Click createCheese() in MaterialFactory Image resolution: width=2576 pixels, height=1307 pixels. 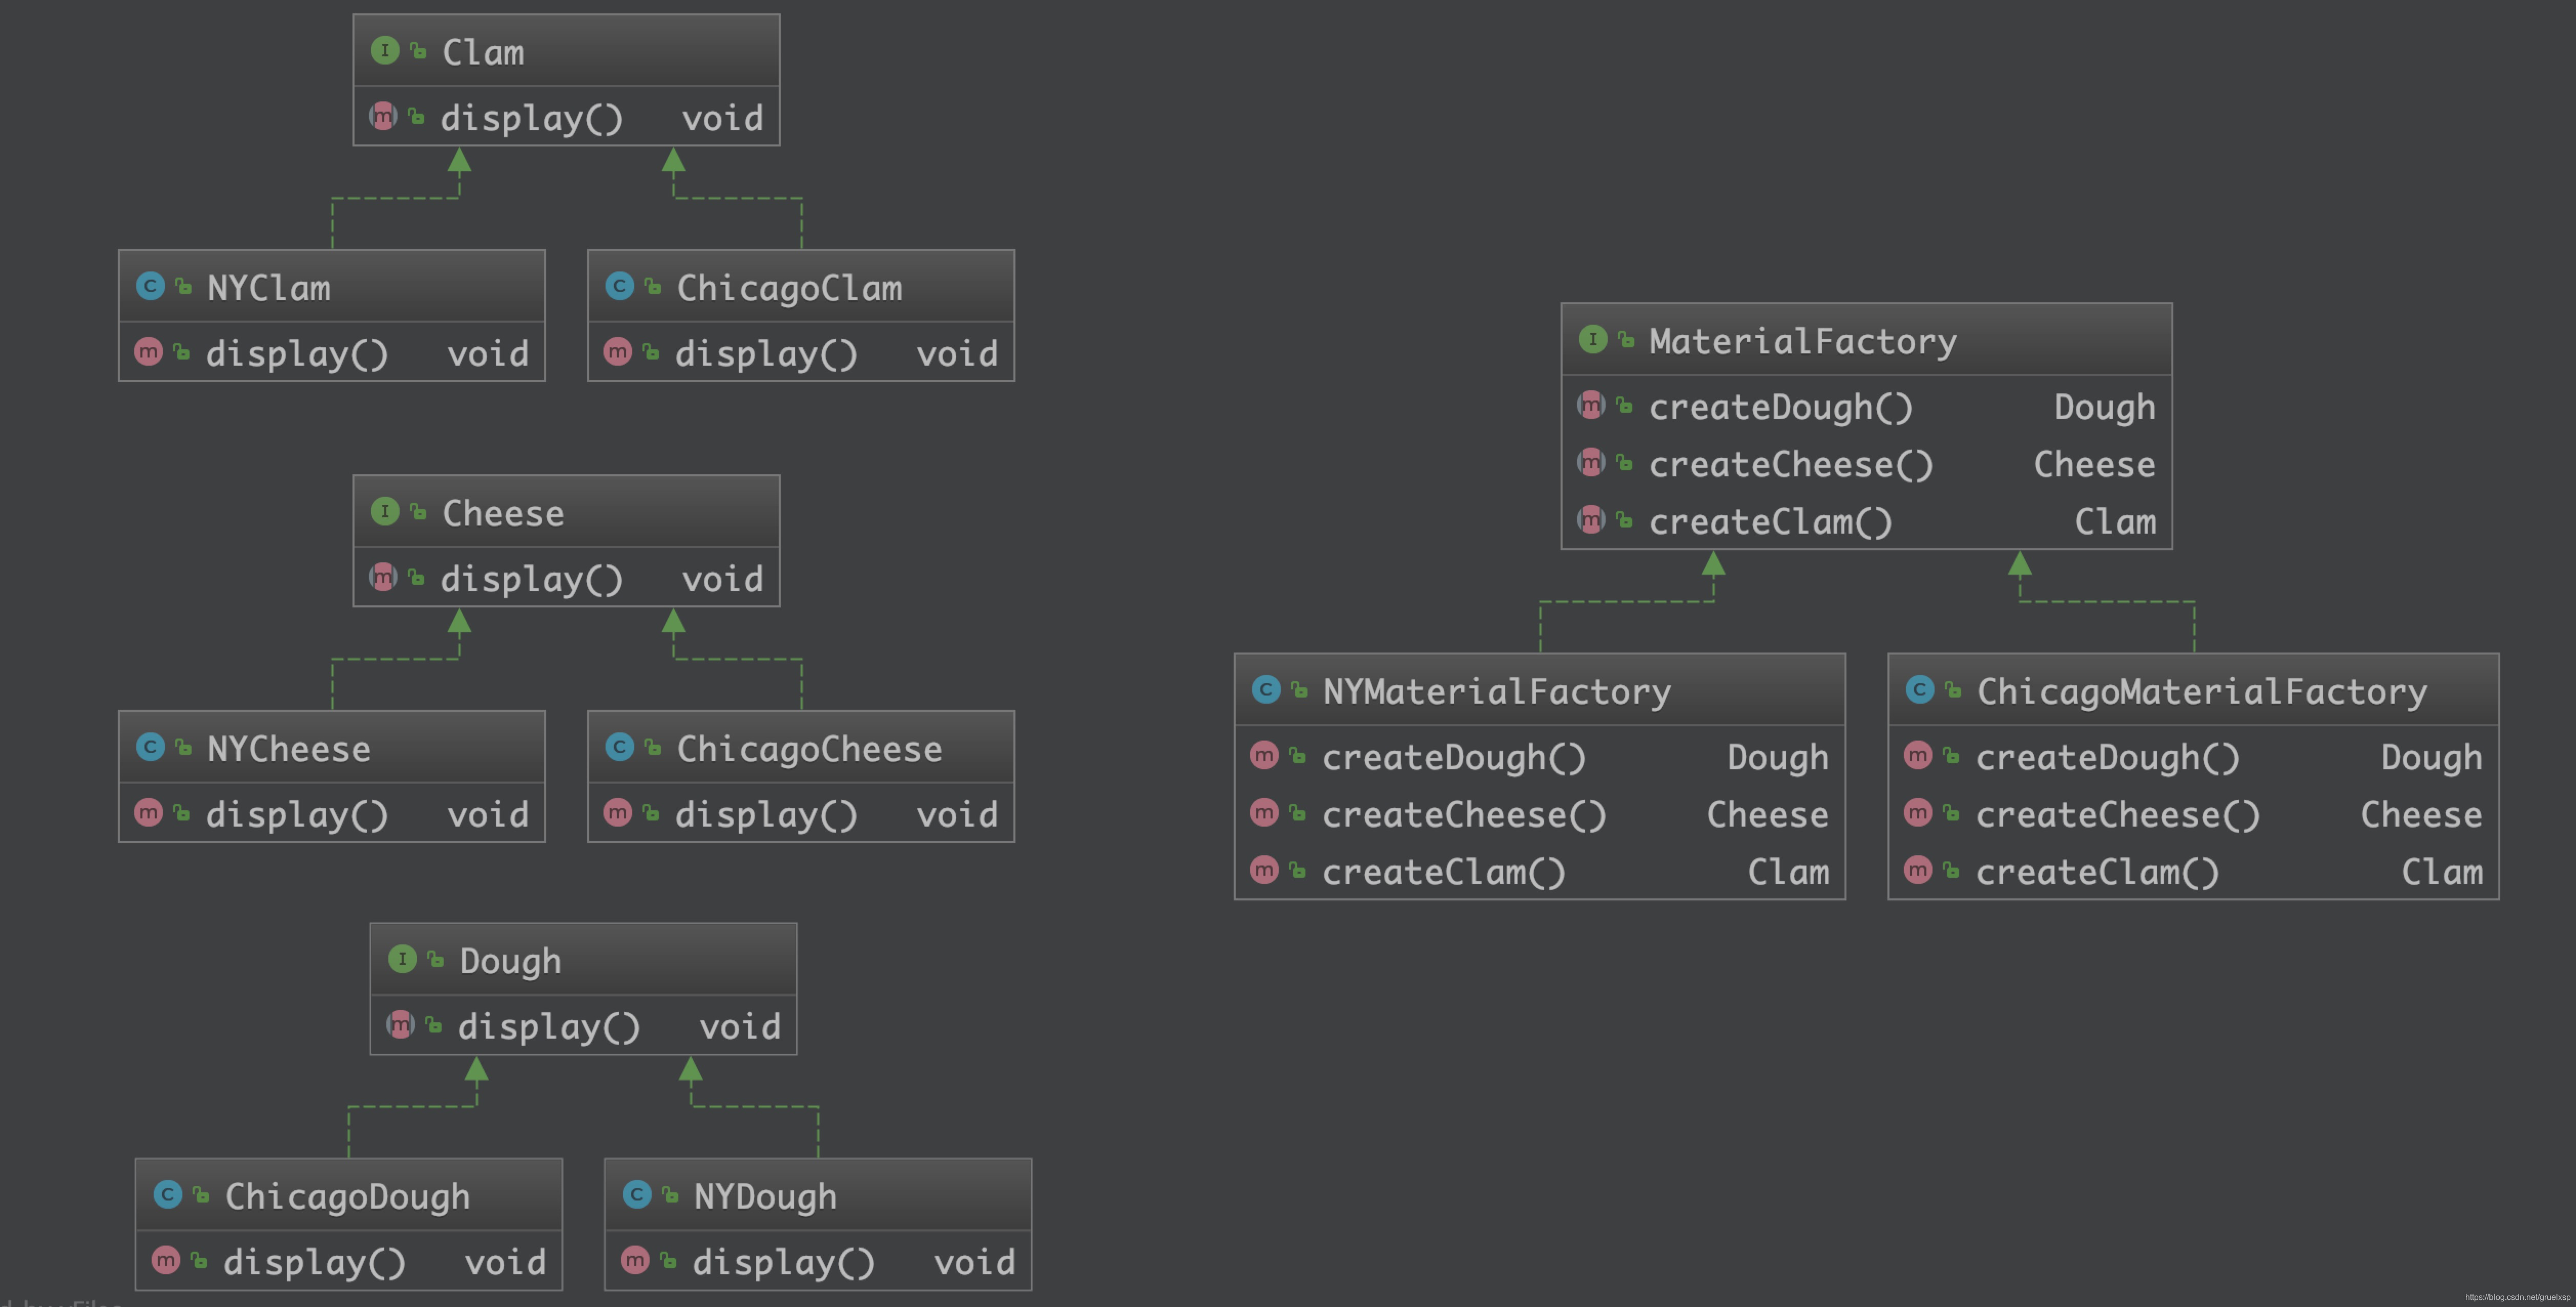coord(1790,465)
